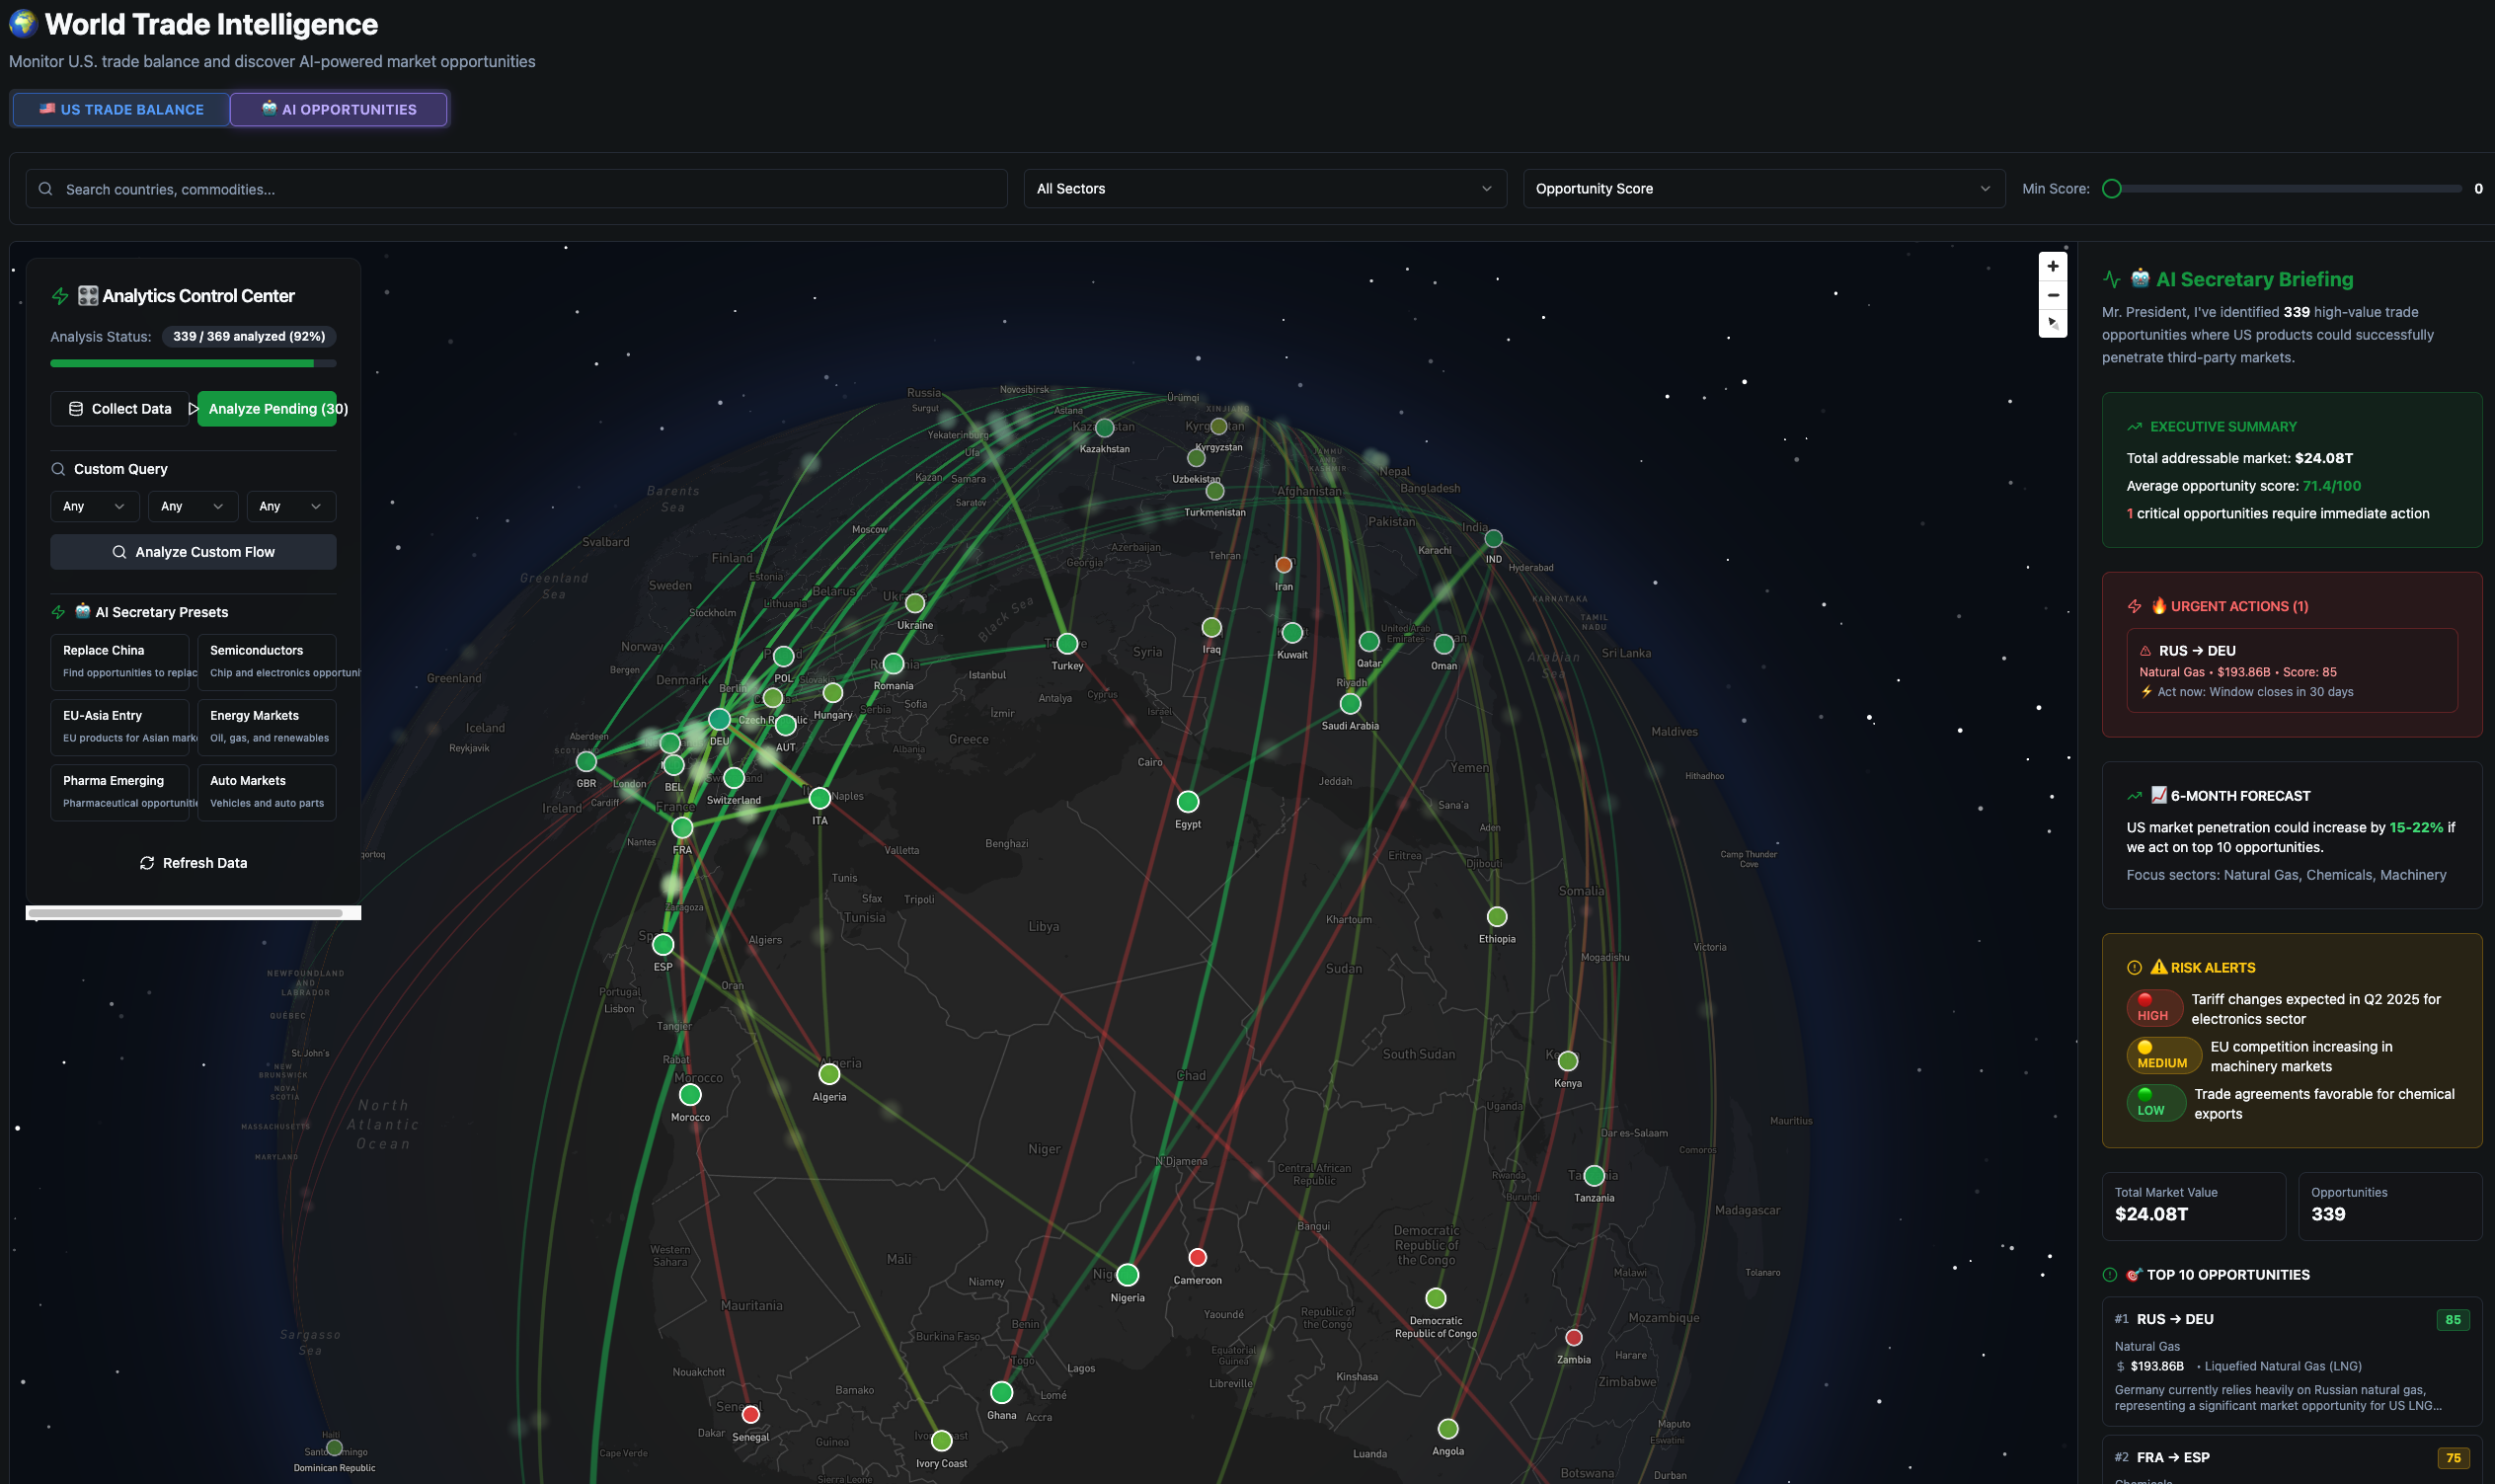
Task: Click Analyze Custom Flow
Action: (x=193, y=551)
